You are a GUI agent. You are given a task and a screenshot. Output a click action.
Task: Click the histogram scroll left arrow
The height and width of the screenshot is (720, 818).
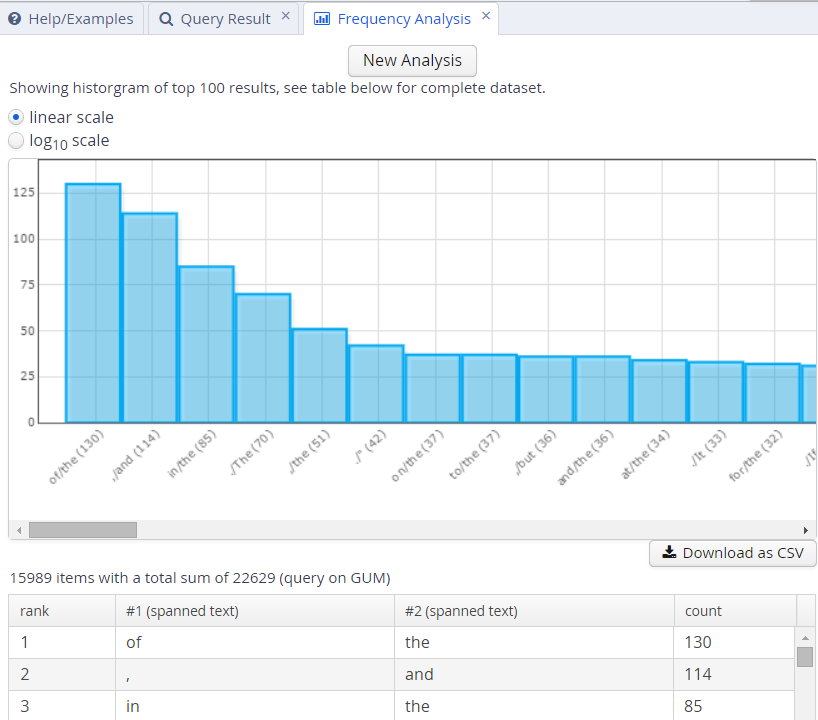[x=17, y=530]
